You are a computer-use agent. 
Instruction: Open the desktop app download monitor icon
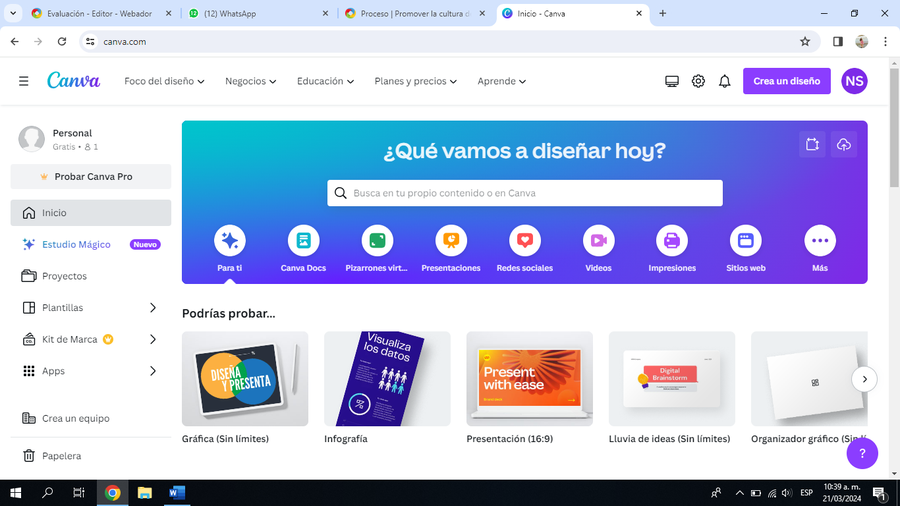pos(672,81)
